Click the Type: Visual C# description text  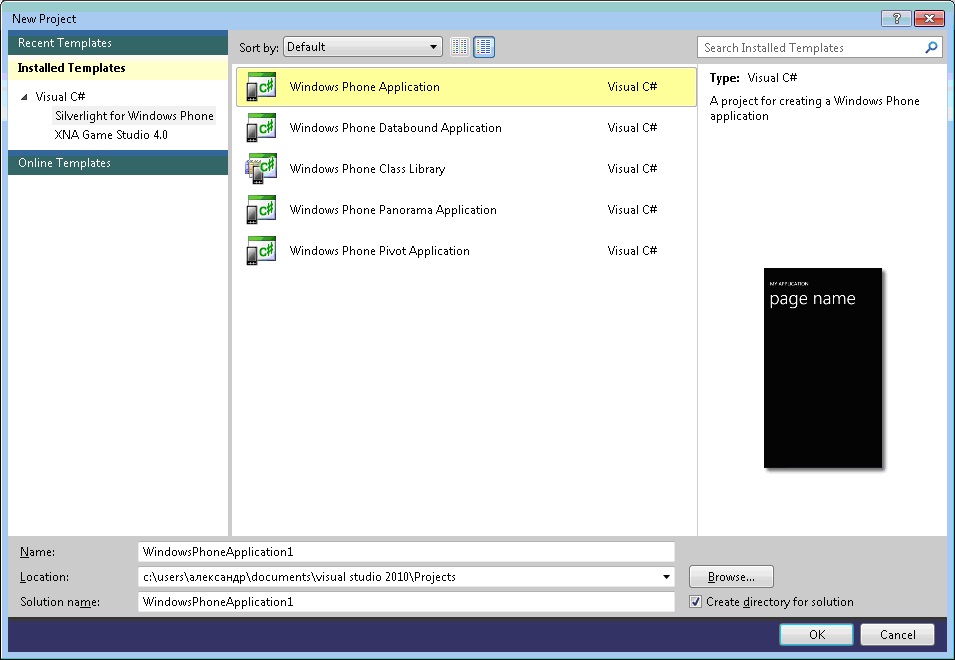click(x=753, y=78)
